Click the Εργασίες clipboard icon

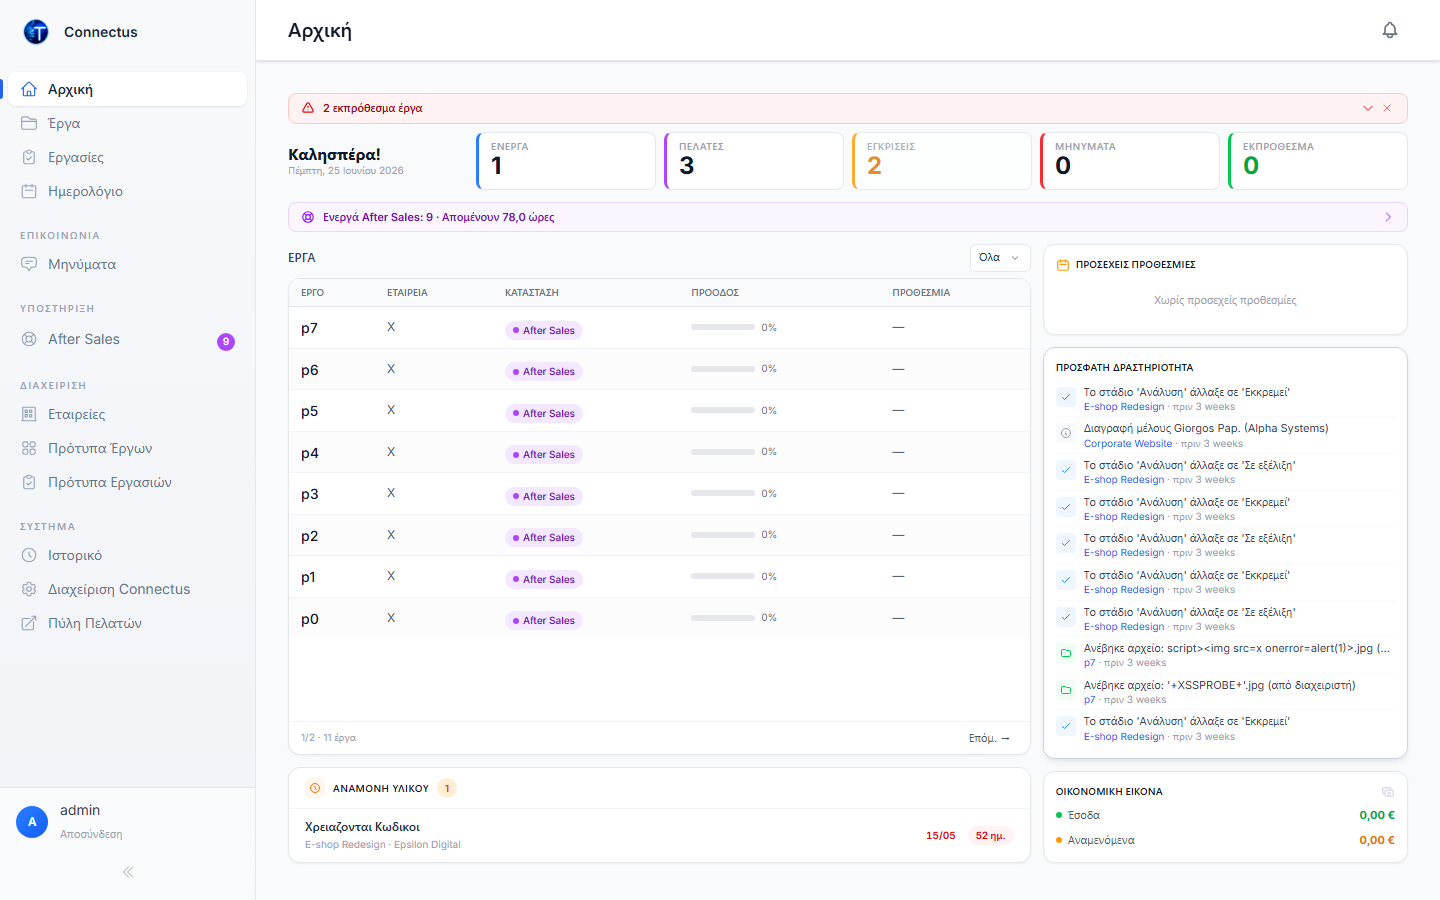(x=29, y=157)
